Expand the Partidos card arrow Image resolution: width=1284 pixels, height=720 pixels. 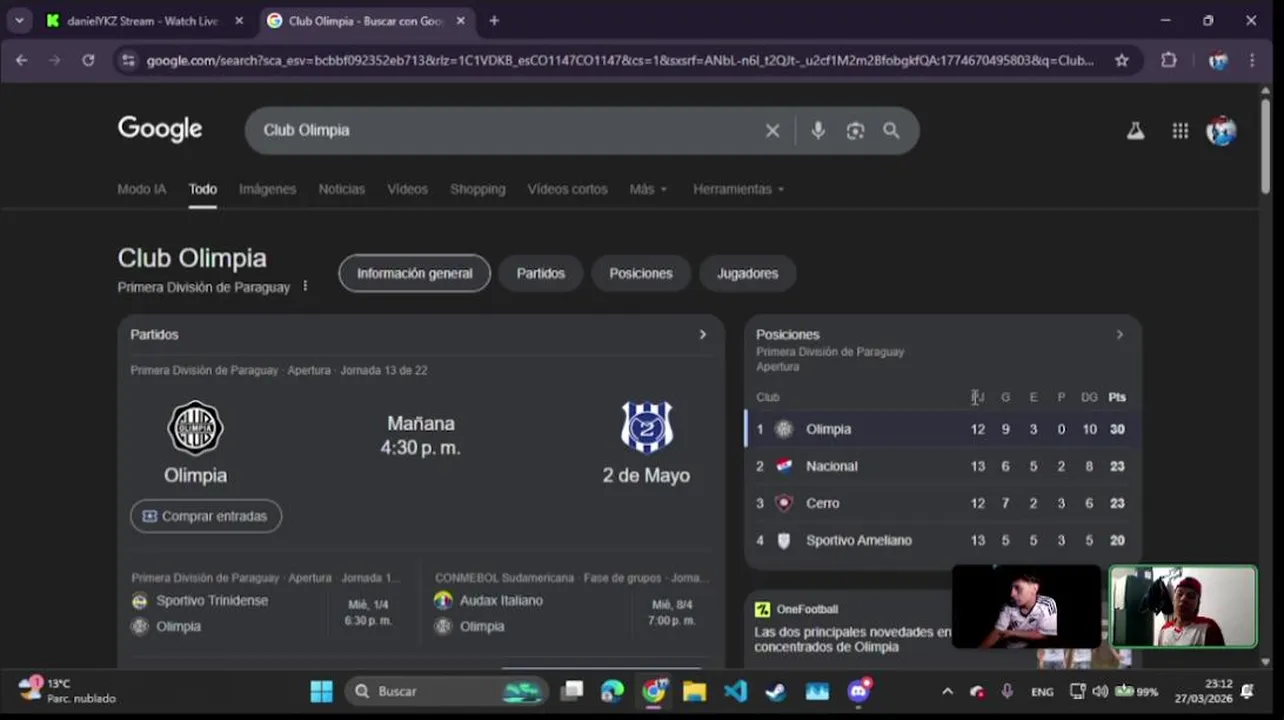(x=702, y=335)
